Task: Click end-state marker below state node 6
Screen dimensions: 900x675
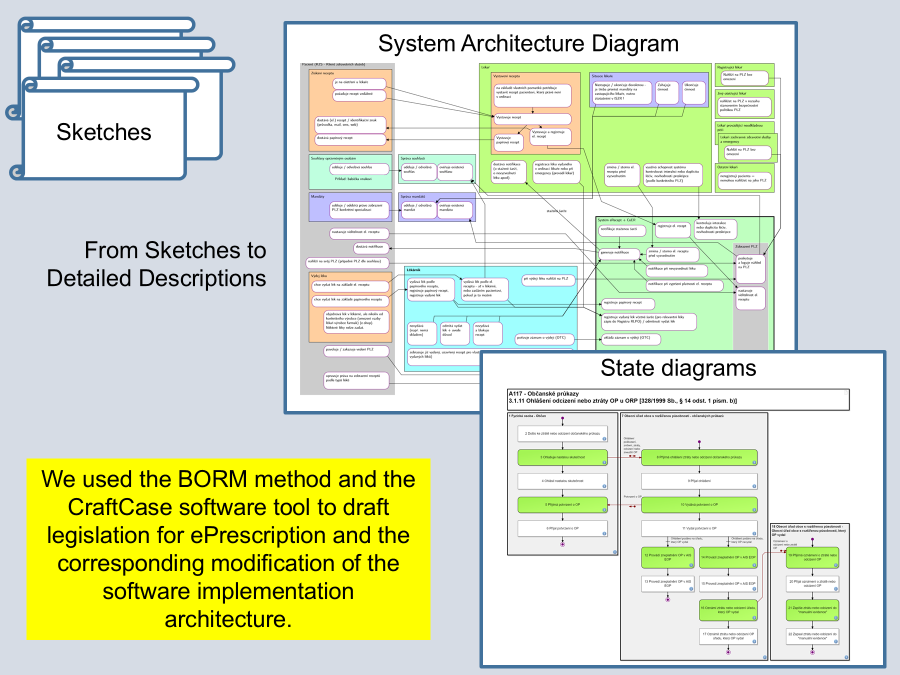Action: tap(565, 543)
